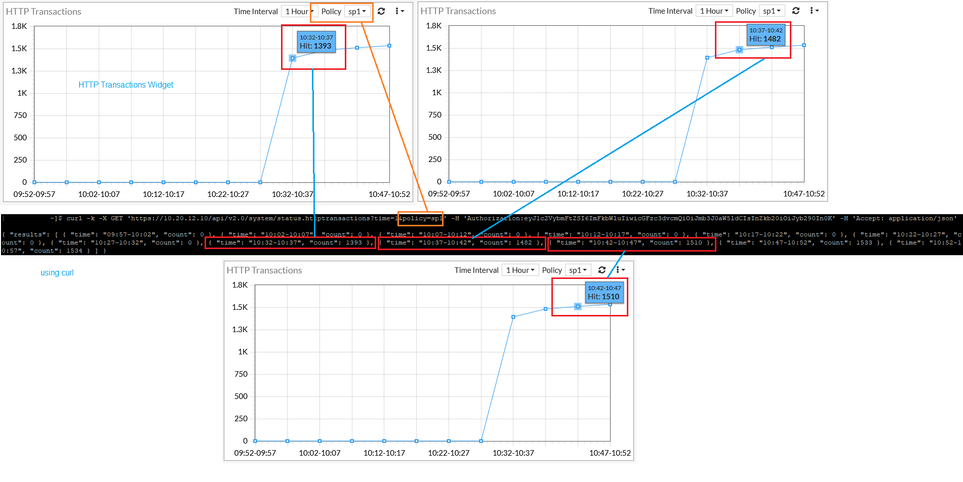963x482 pixels.
Task: Select 10:02-10:07 data point in Hit: 1393 chart
Action: [x=99, y=182]
